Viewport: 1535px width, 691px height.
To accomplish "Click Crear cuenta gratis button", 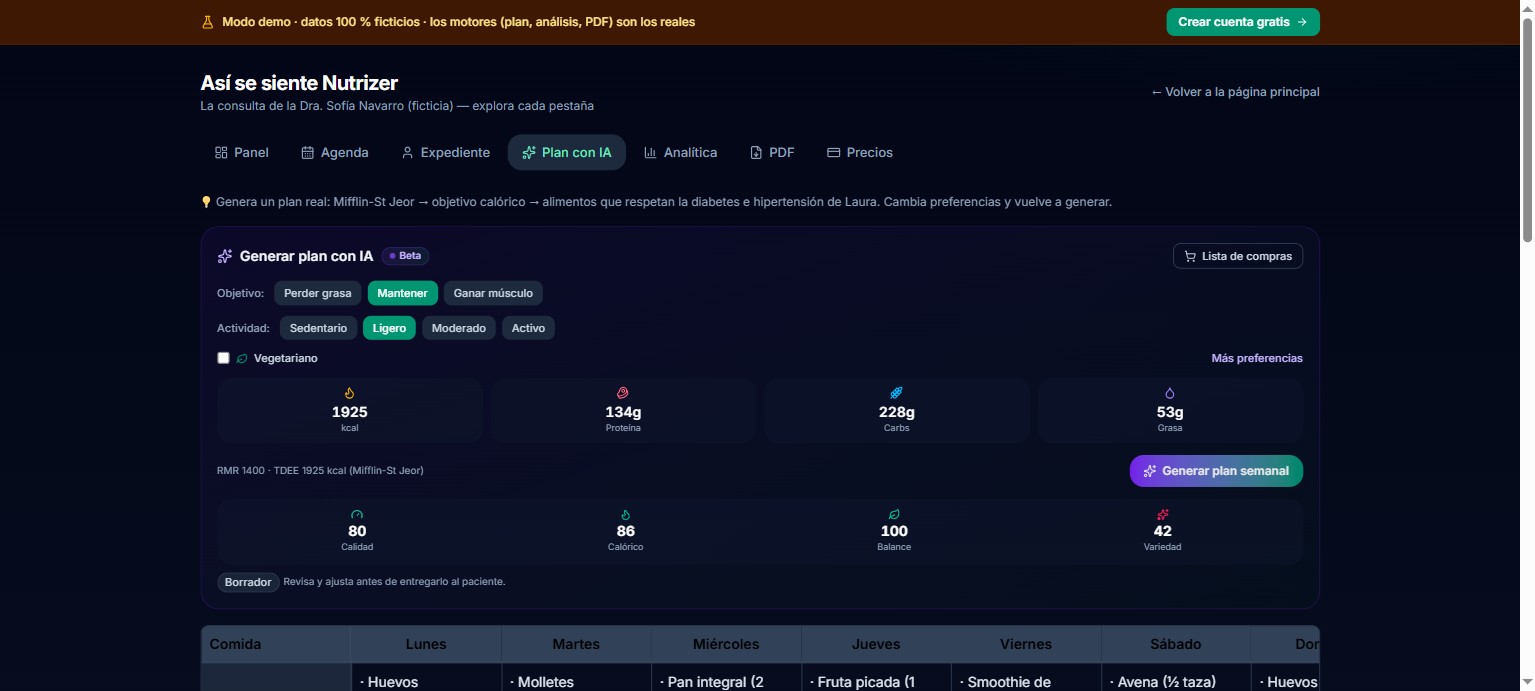I will click(x=1243, y=22).
